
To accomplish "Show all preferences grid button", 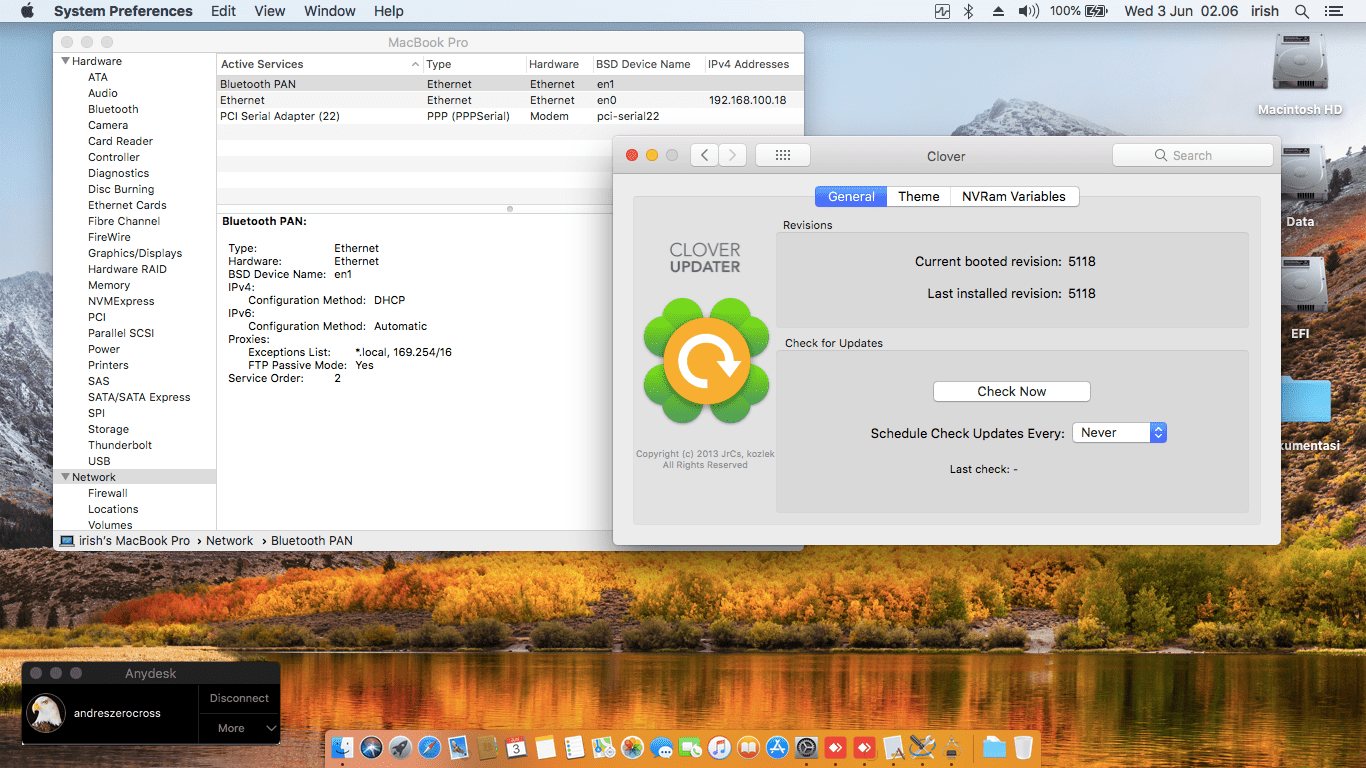I will 783,155.
